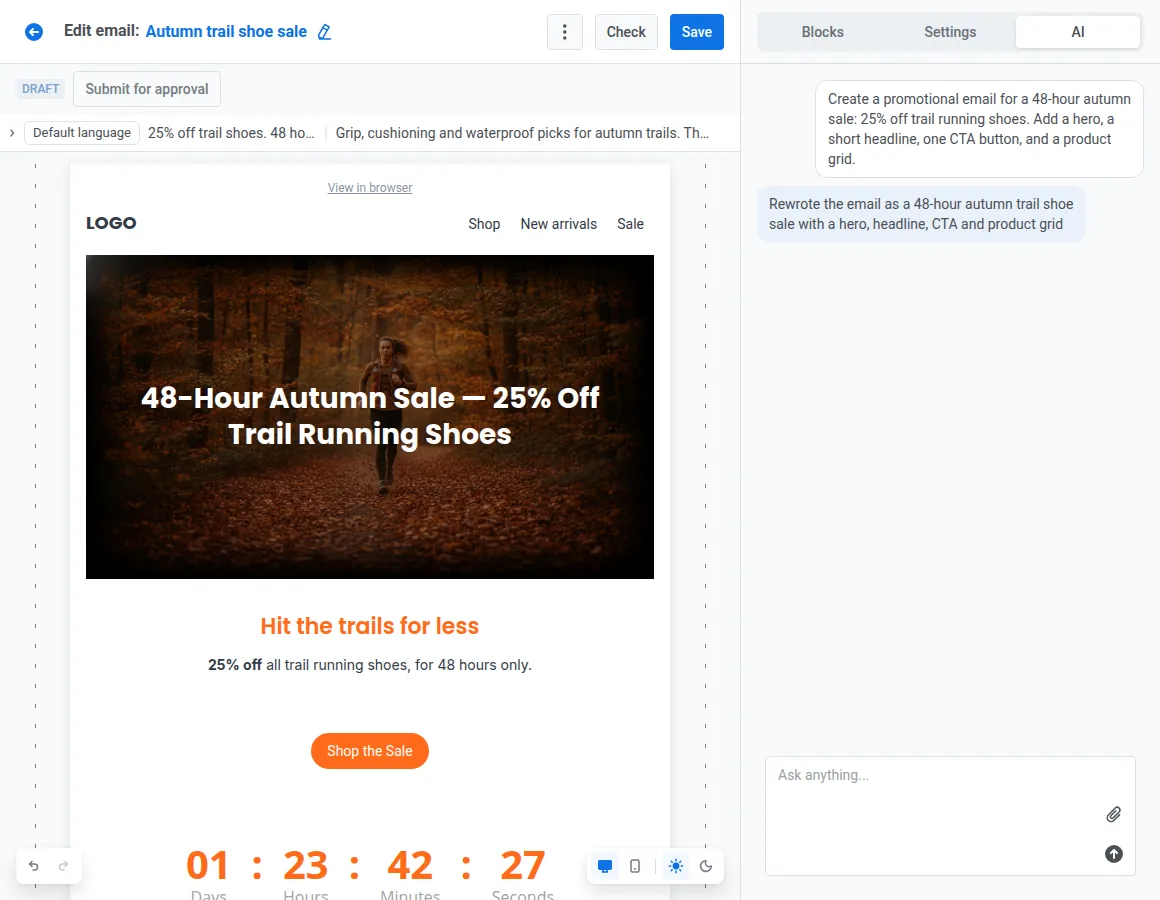Click the Autumn trail shoe sale title
The width and height of the screenshot is (1160, 900).
tap(226, 32)
